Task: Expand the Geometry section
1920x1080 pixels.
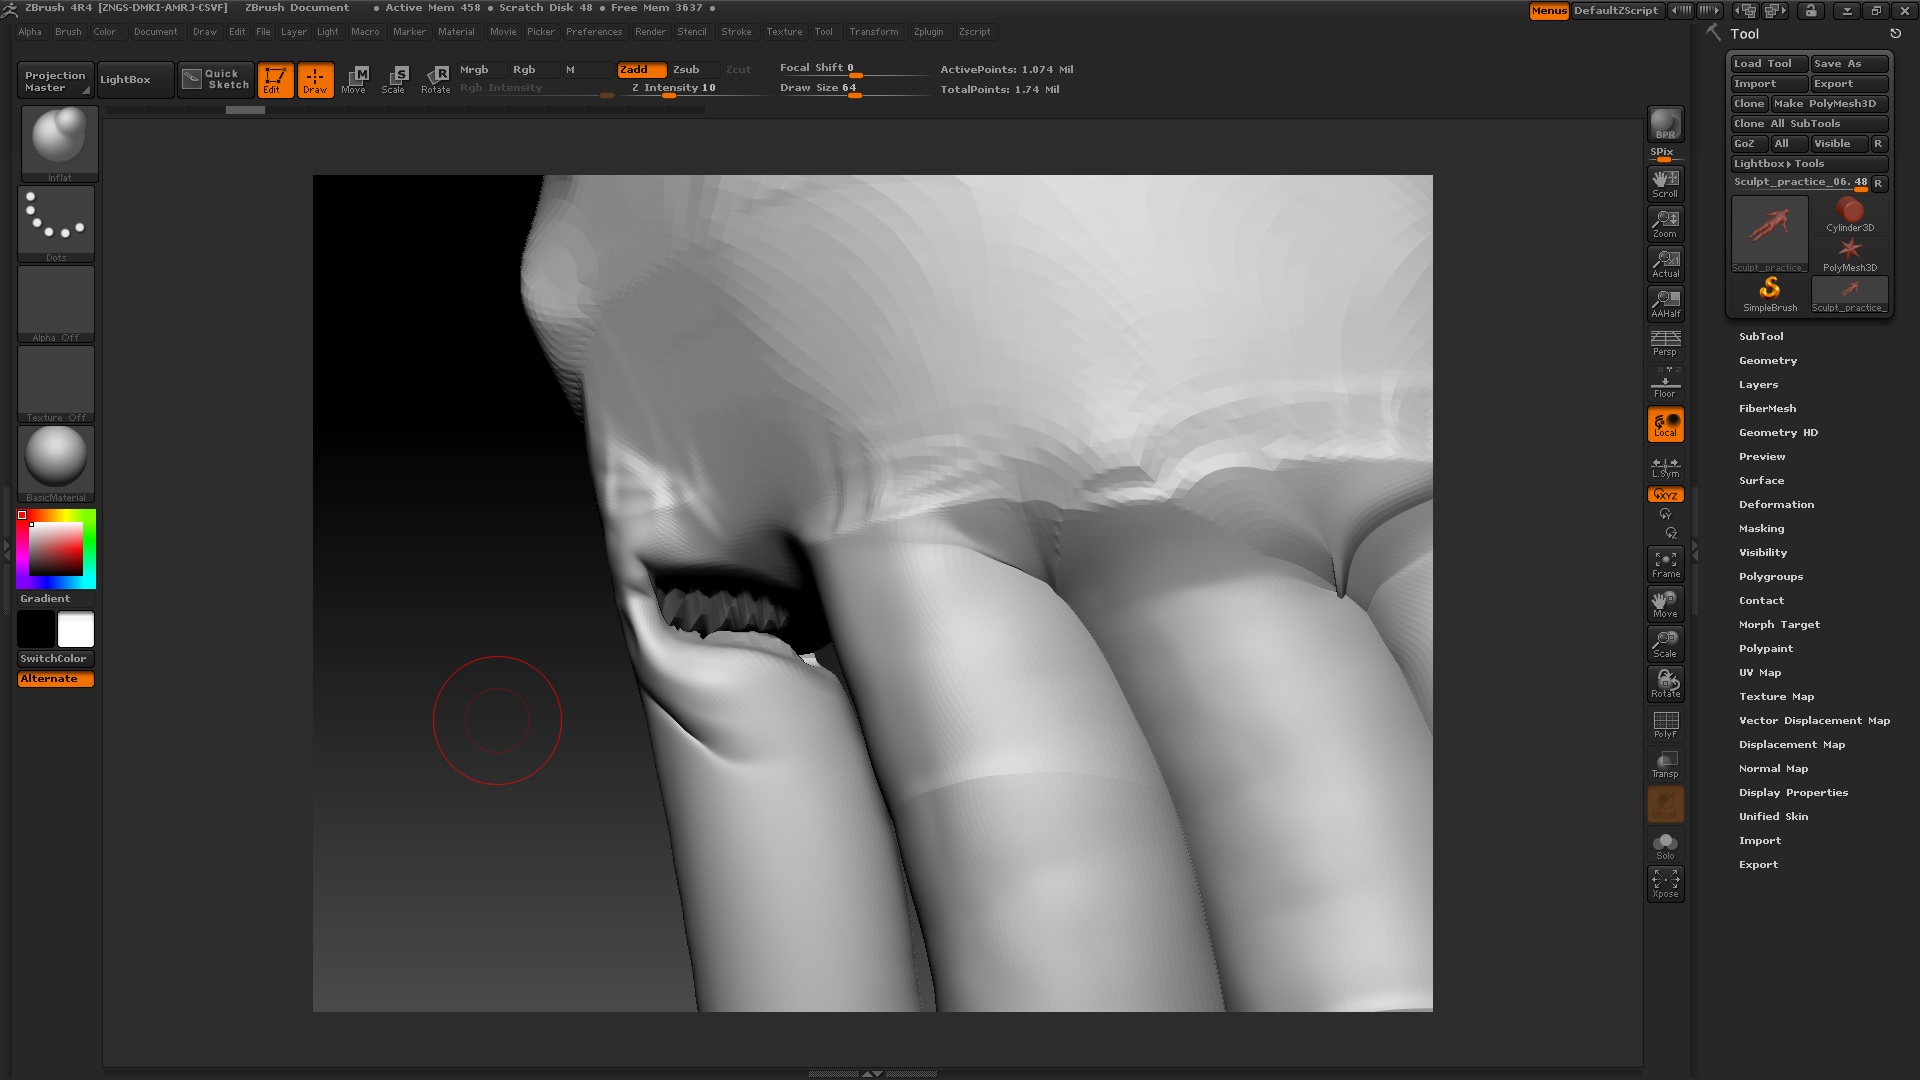Action: (1767, 360)
